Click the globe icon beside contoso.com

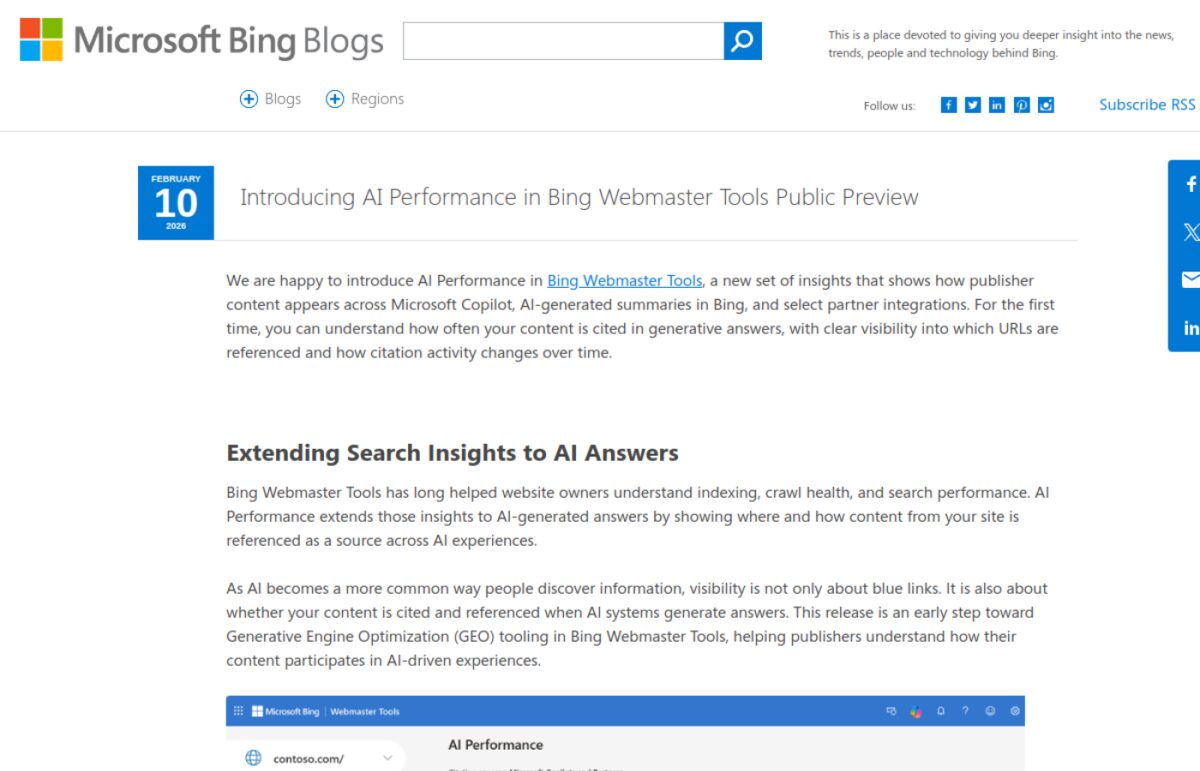(254, 758)
